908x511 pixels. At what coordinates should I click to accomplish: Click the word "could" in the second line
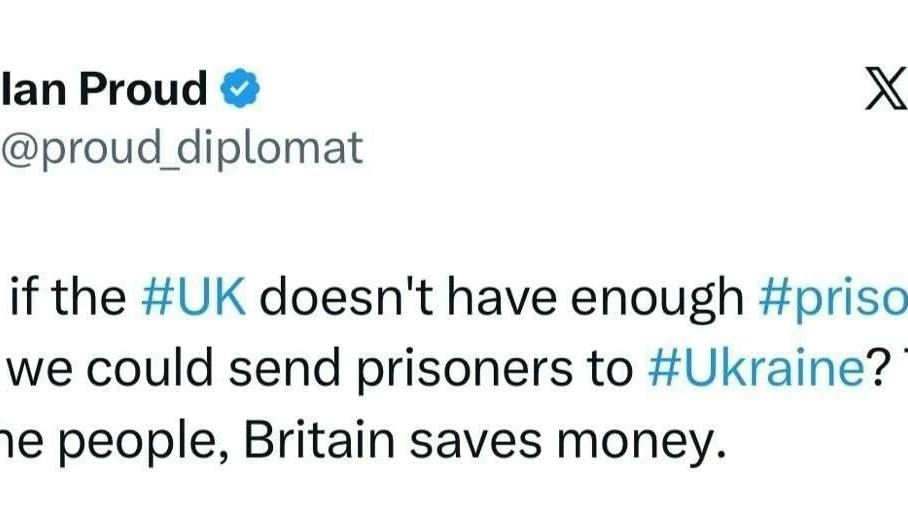click(x=150, y=368)
